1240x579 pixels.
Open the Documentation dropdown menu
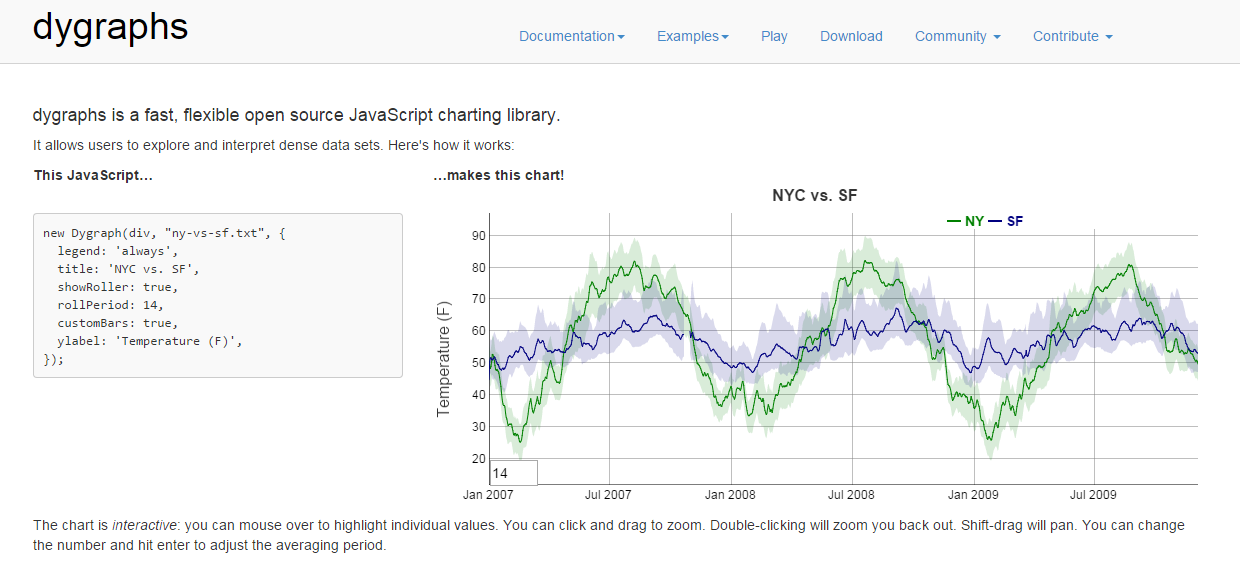(x=571, y=36)
